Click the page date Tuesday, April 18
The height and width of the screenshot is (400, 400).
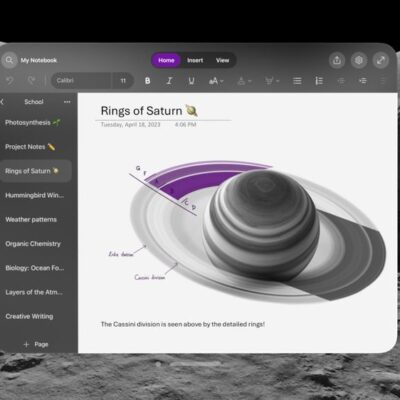(130, 125)
